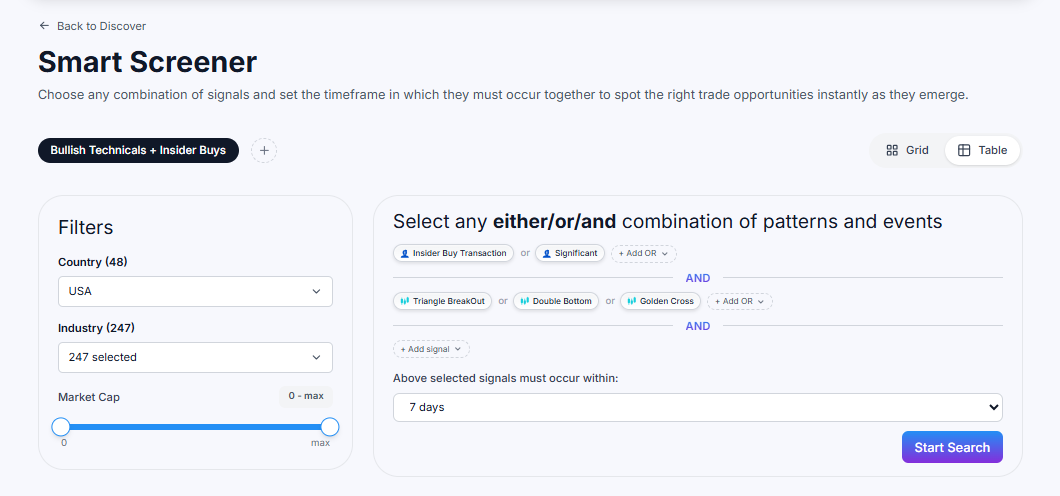This screenshot has height=496, width=1060.
Task: Add a new screener with plus icon
Action: [264, 151]
